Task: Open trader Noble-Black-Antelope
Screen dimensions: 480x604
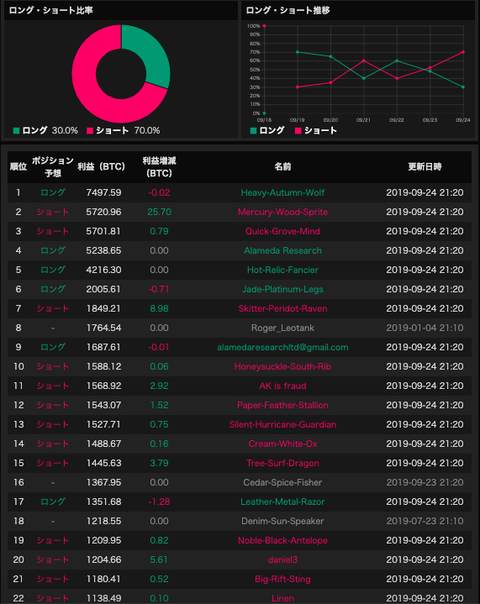Action: [x=282, y=540]
